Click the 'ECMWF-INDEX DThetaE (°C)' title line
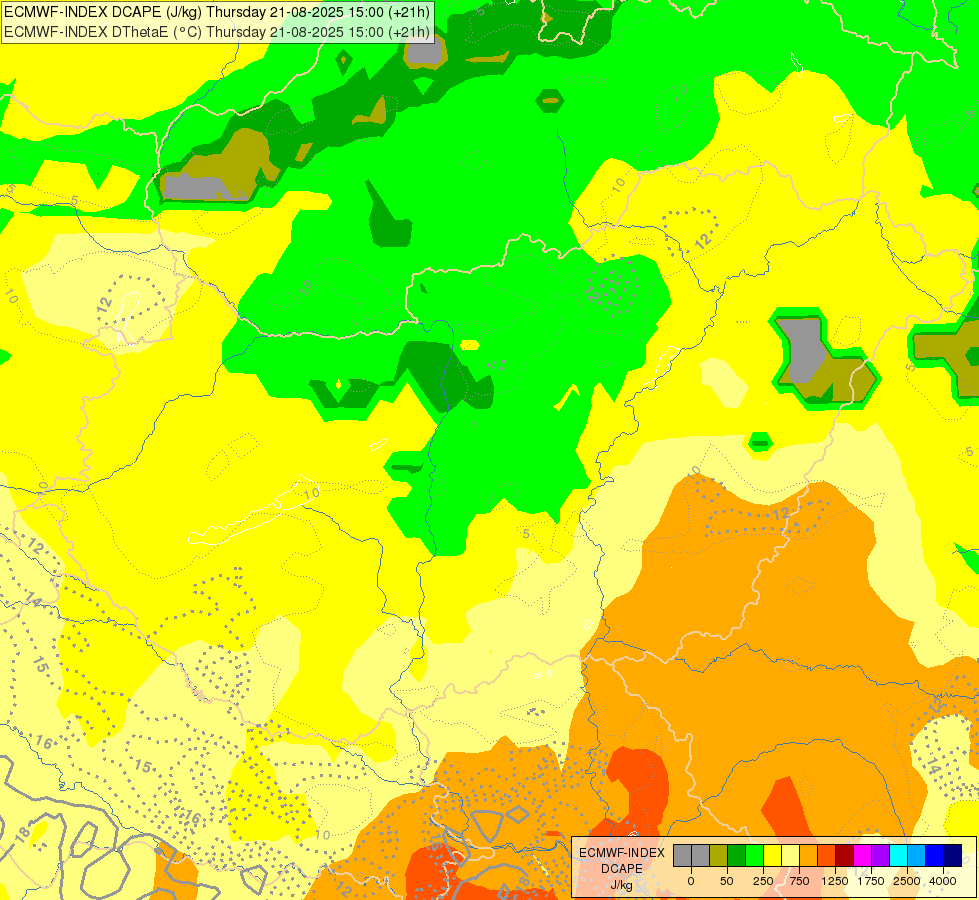Viewport: 979px width, 900px height. (217, 32)
